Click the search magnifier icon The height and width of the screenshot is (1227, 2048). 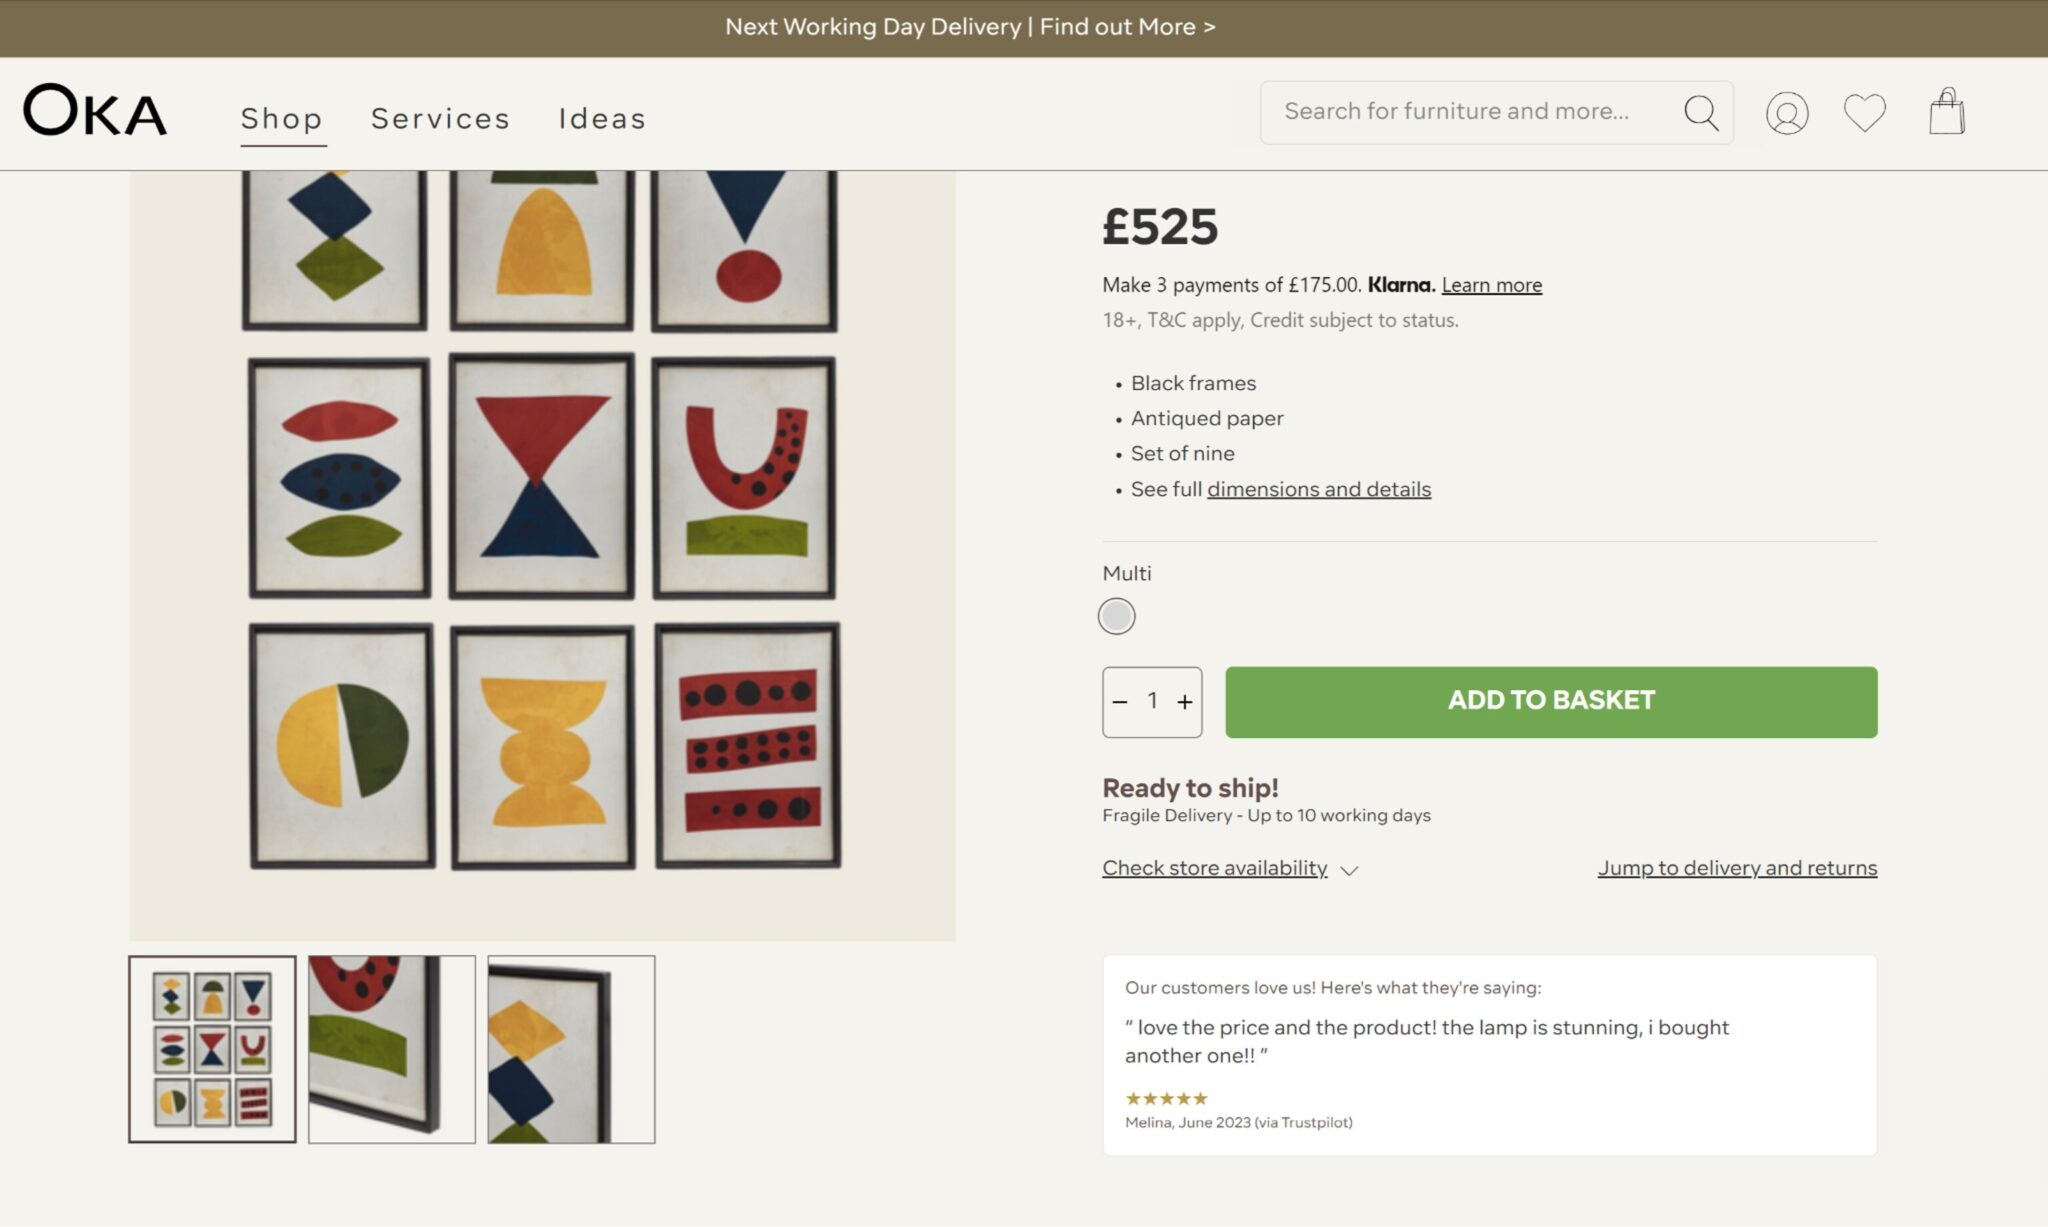tap(1701, 113)
